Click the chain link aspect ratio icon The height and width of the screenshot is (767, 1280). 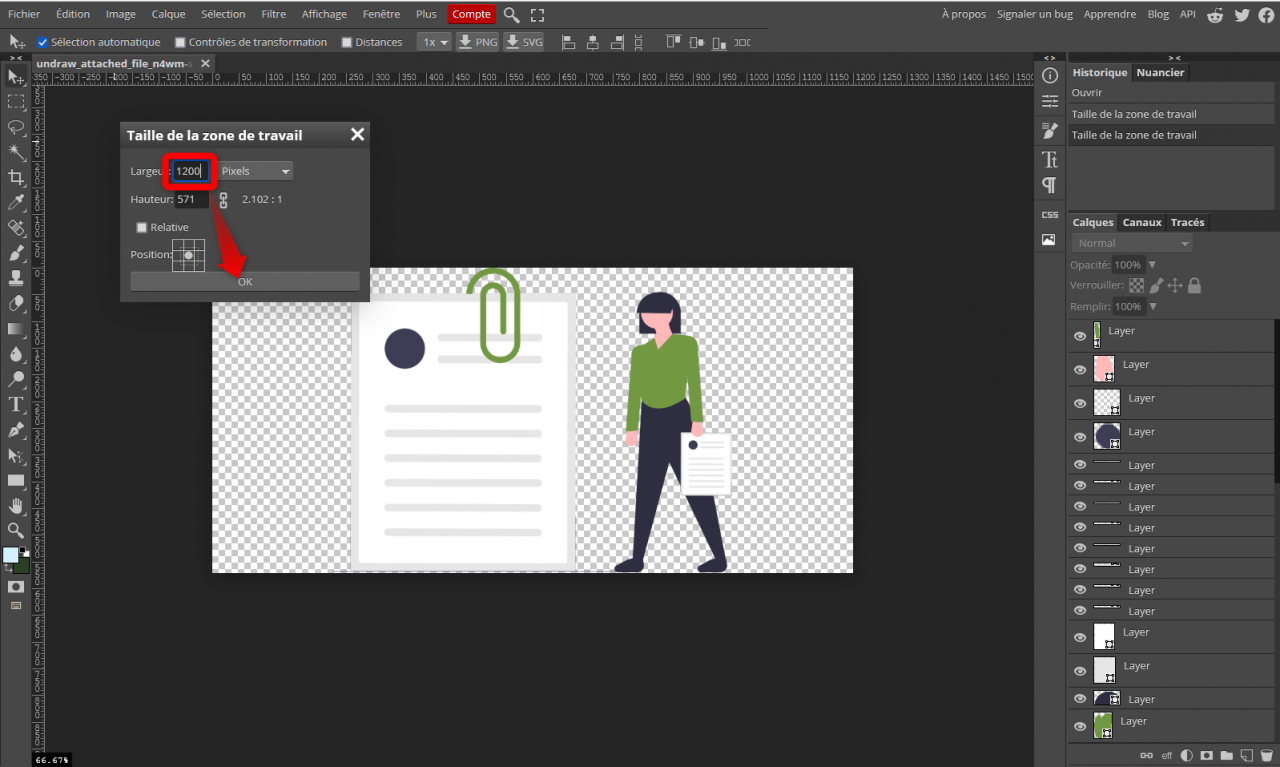coord(223,200)
